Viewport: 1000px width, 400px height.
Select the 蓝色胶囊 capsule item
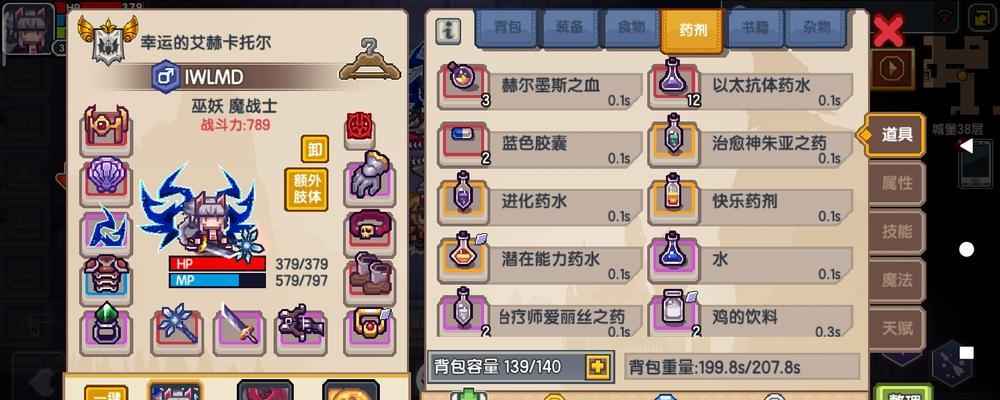[464, 142]
